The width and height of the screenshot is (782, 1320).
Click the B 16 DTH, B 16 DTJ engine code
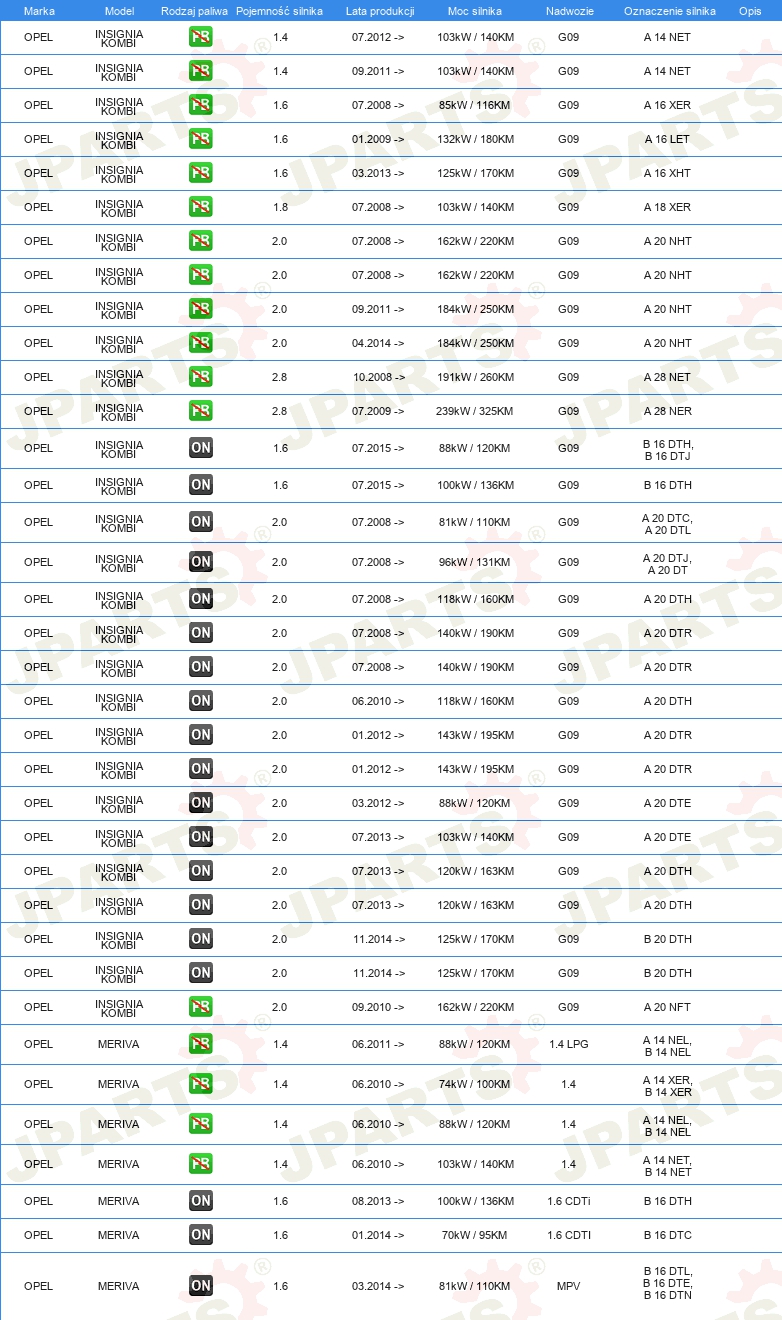667,450
